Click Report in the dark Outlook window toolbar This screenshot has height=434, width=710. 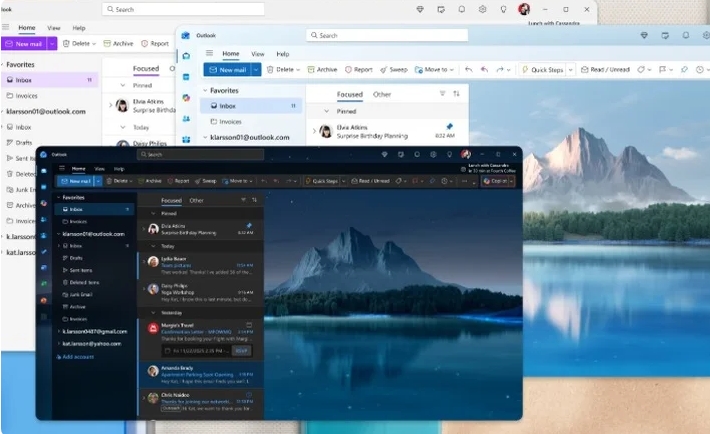click(178, 181)
